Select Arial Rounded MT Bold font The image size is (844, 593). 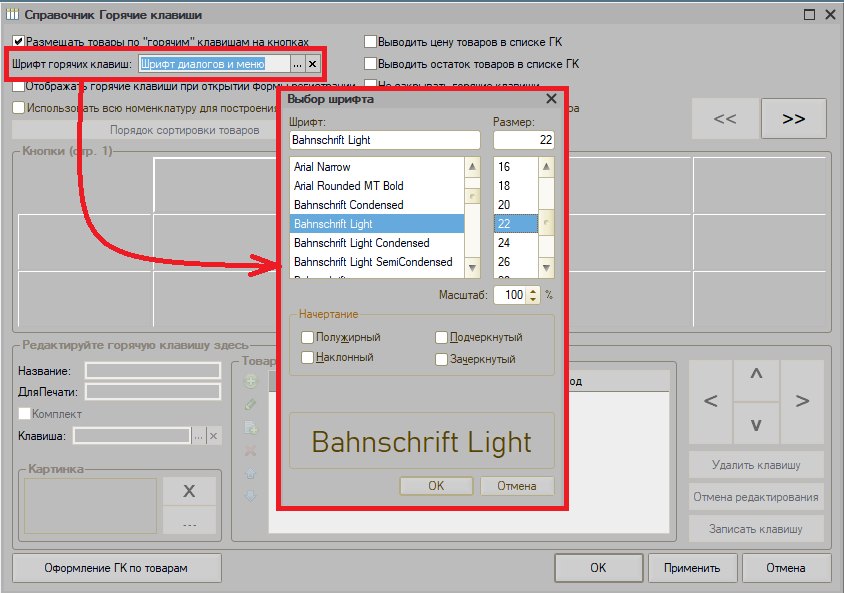pos(377,186)
